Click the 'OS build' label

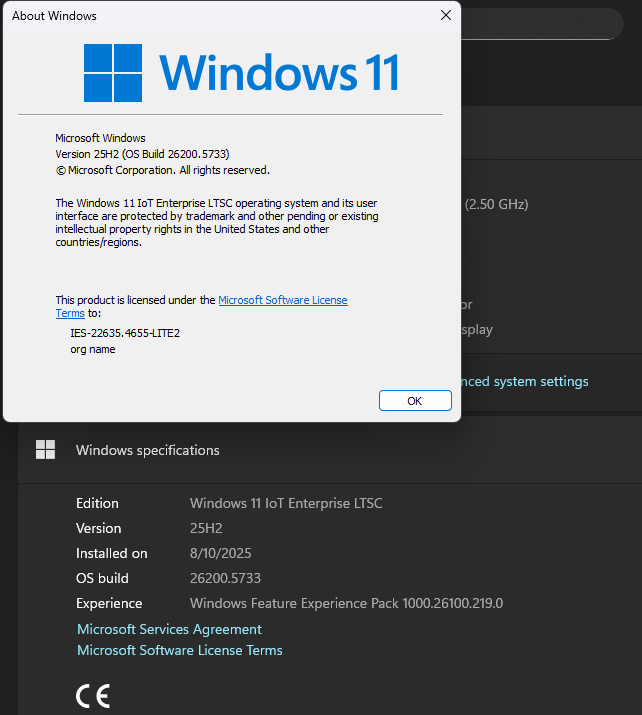click(x=102, y=578)
